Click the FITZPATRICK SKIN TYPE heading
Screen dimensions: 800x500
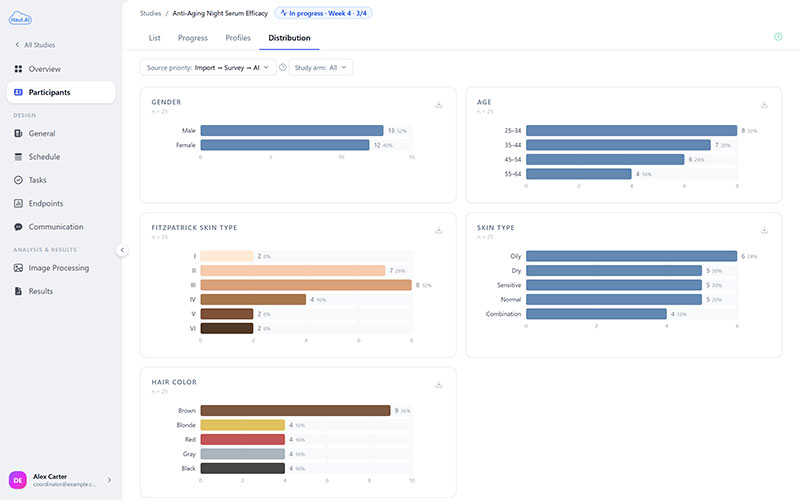click(x=194, y=228)
